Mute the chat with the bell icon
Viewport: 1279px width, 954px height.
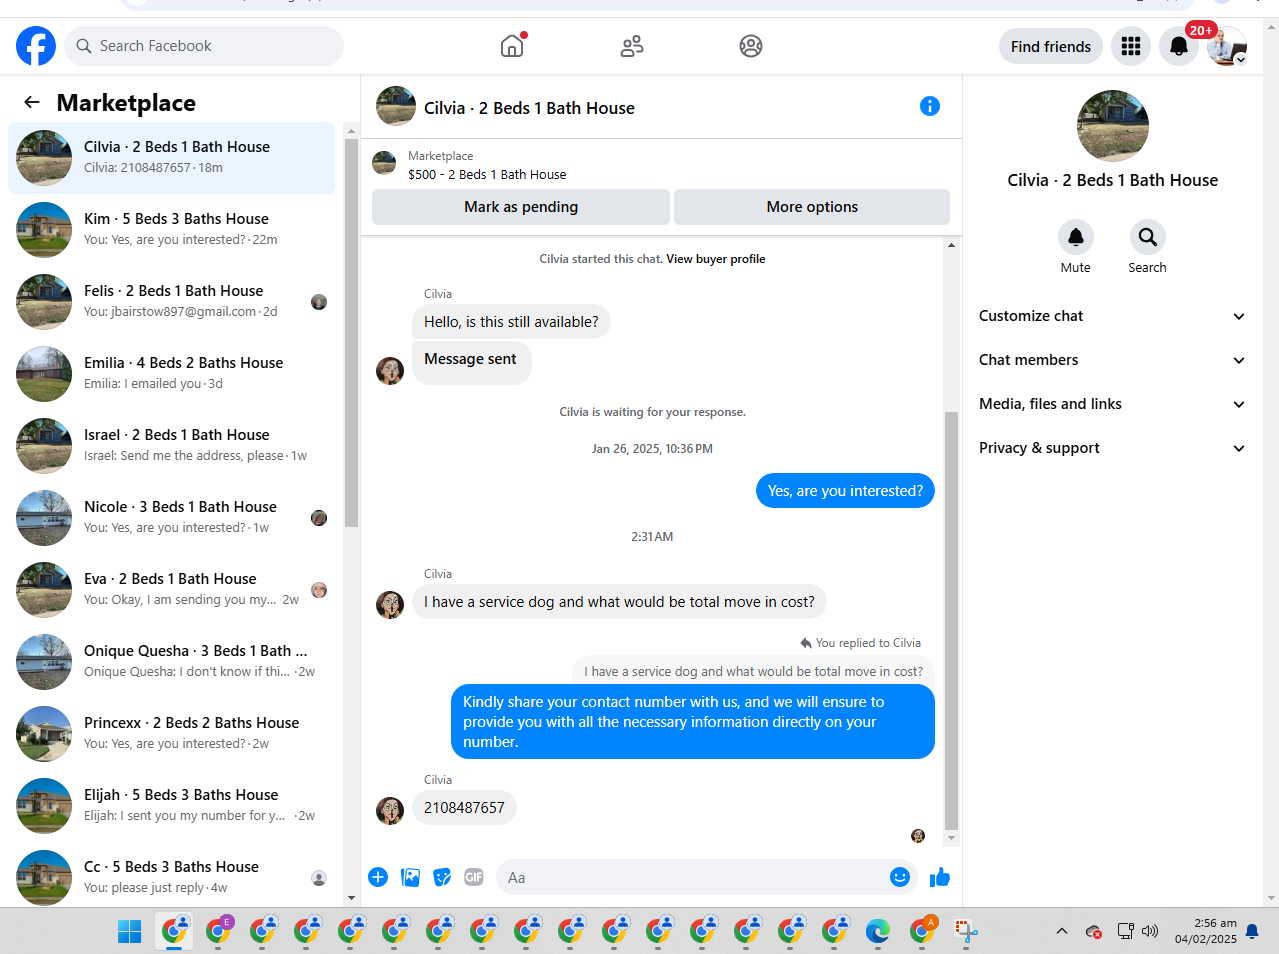pyautogui.click(x=1076, y=237)
